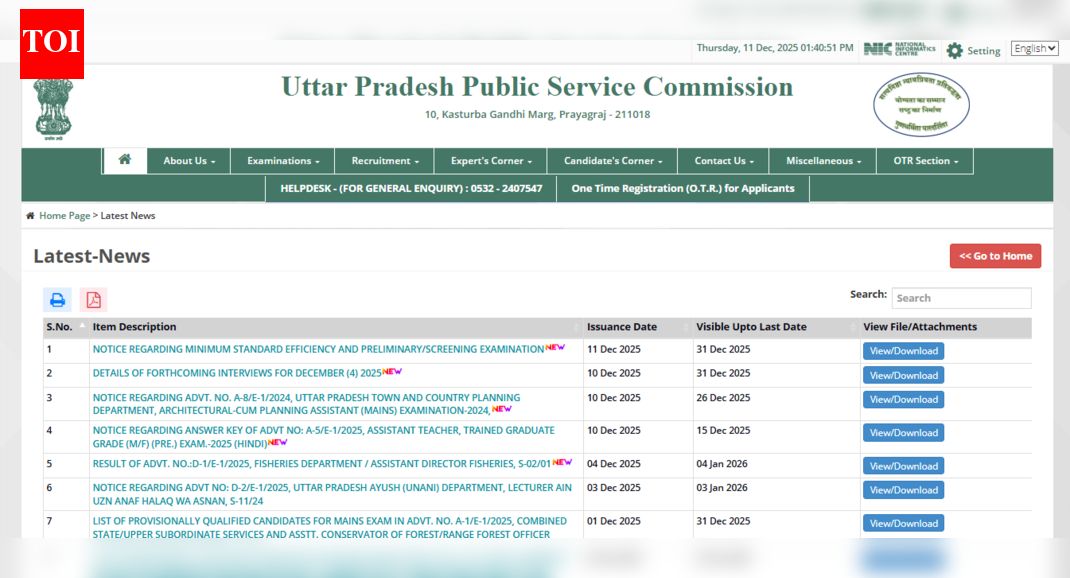
Task: Click the printer icon above the news table
Action: [x=57, y=299]
